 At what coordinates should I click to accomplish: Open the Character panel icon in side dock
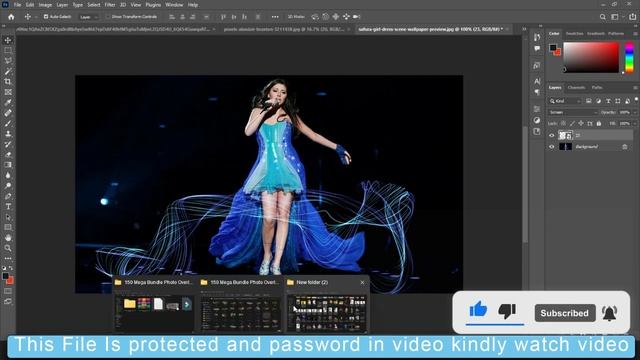(537, 81)
